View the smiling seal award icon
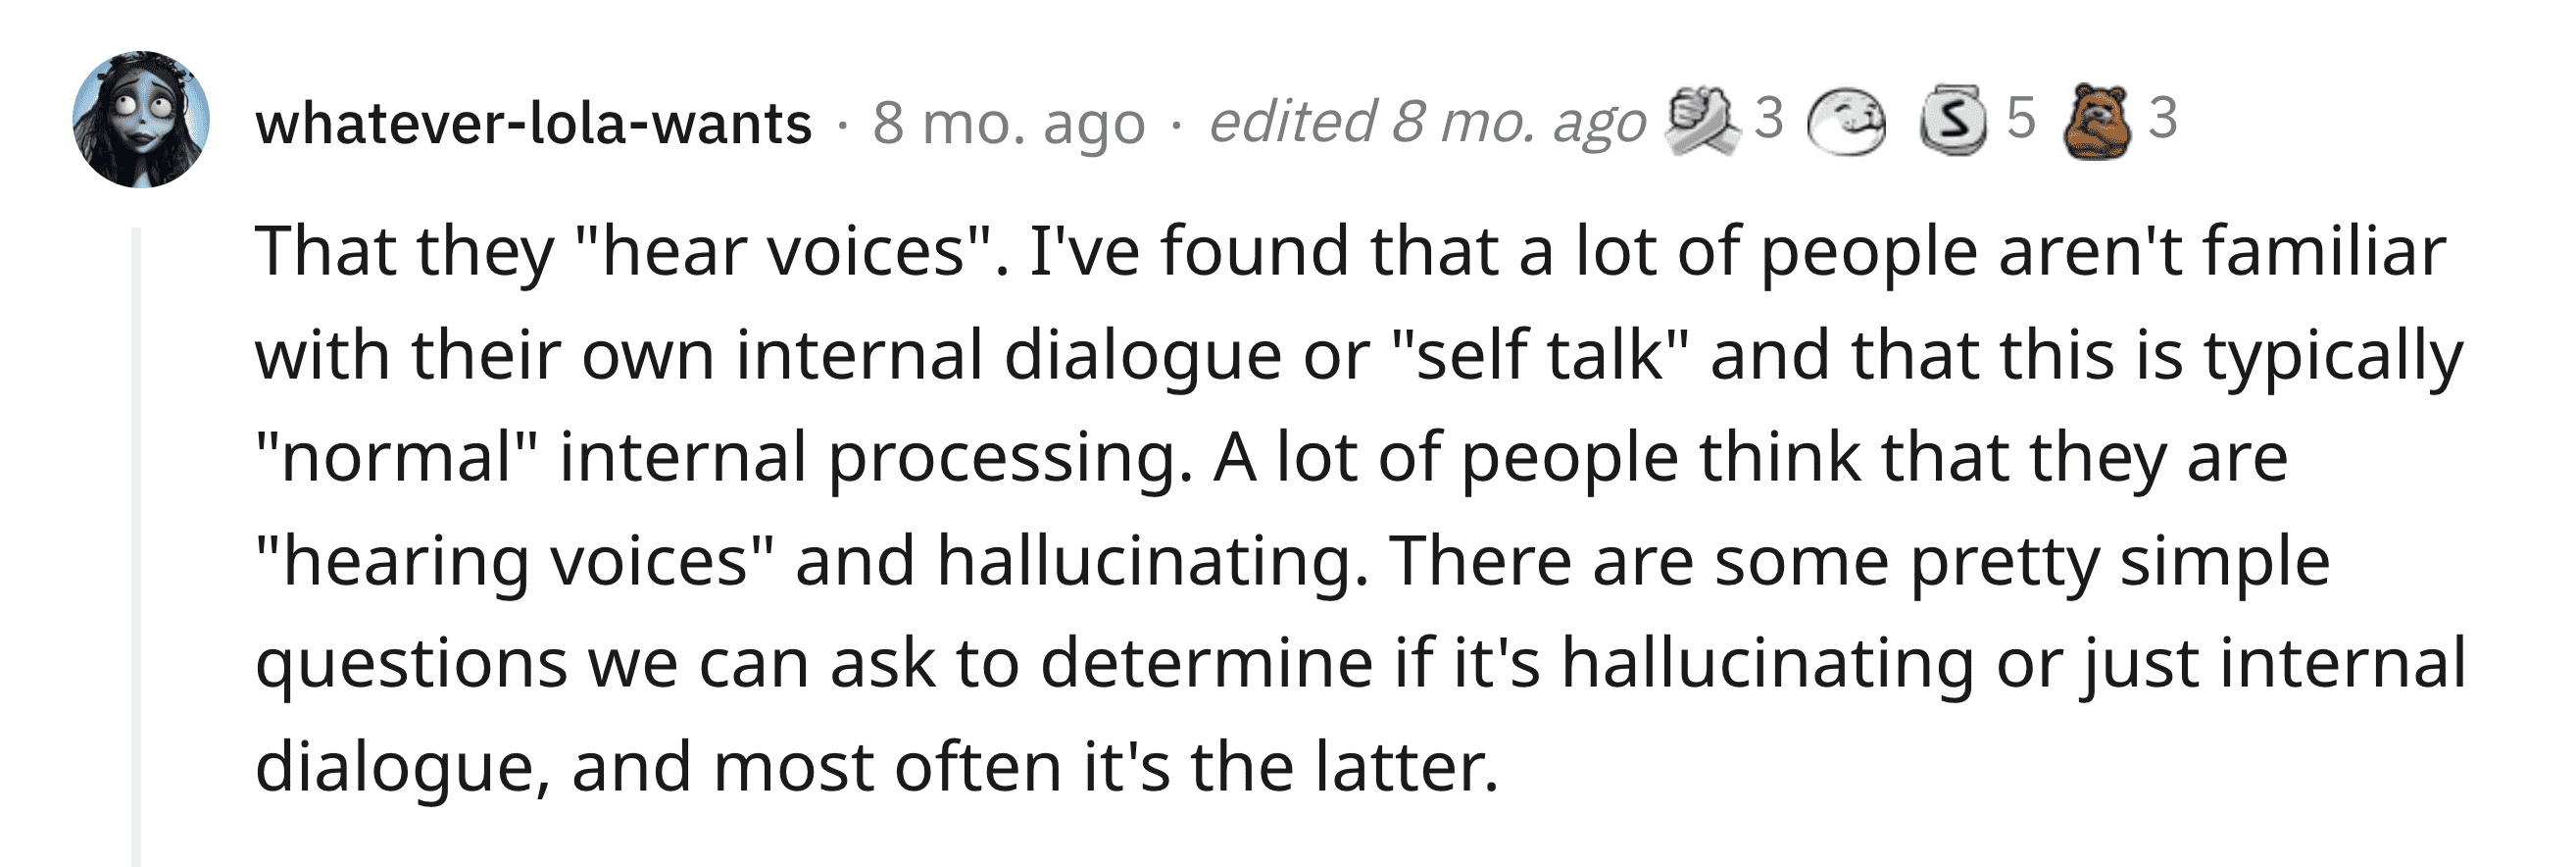The image size is (2576, 867). 1848,121
